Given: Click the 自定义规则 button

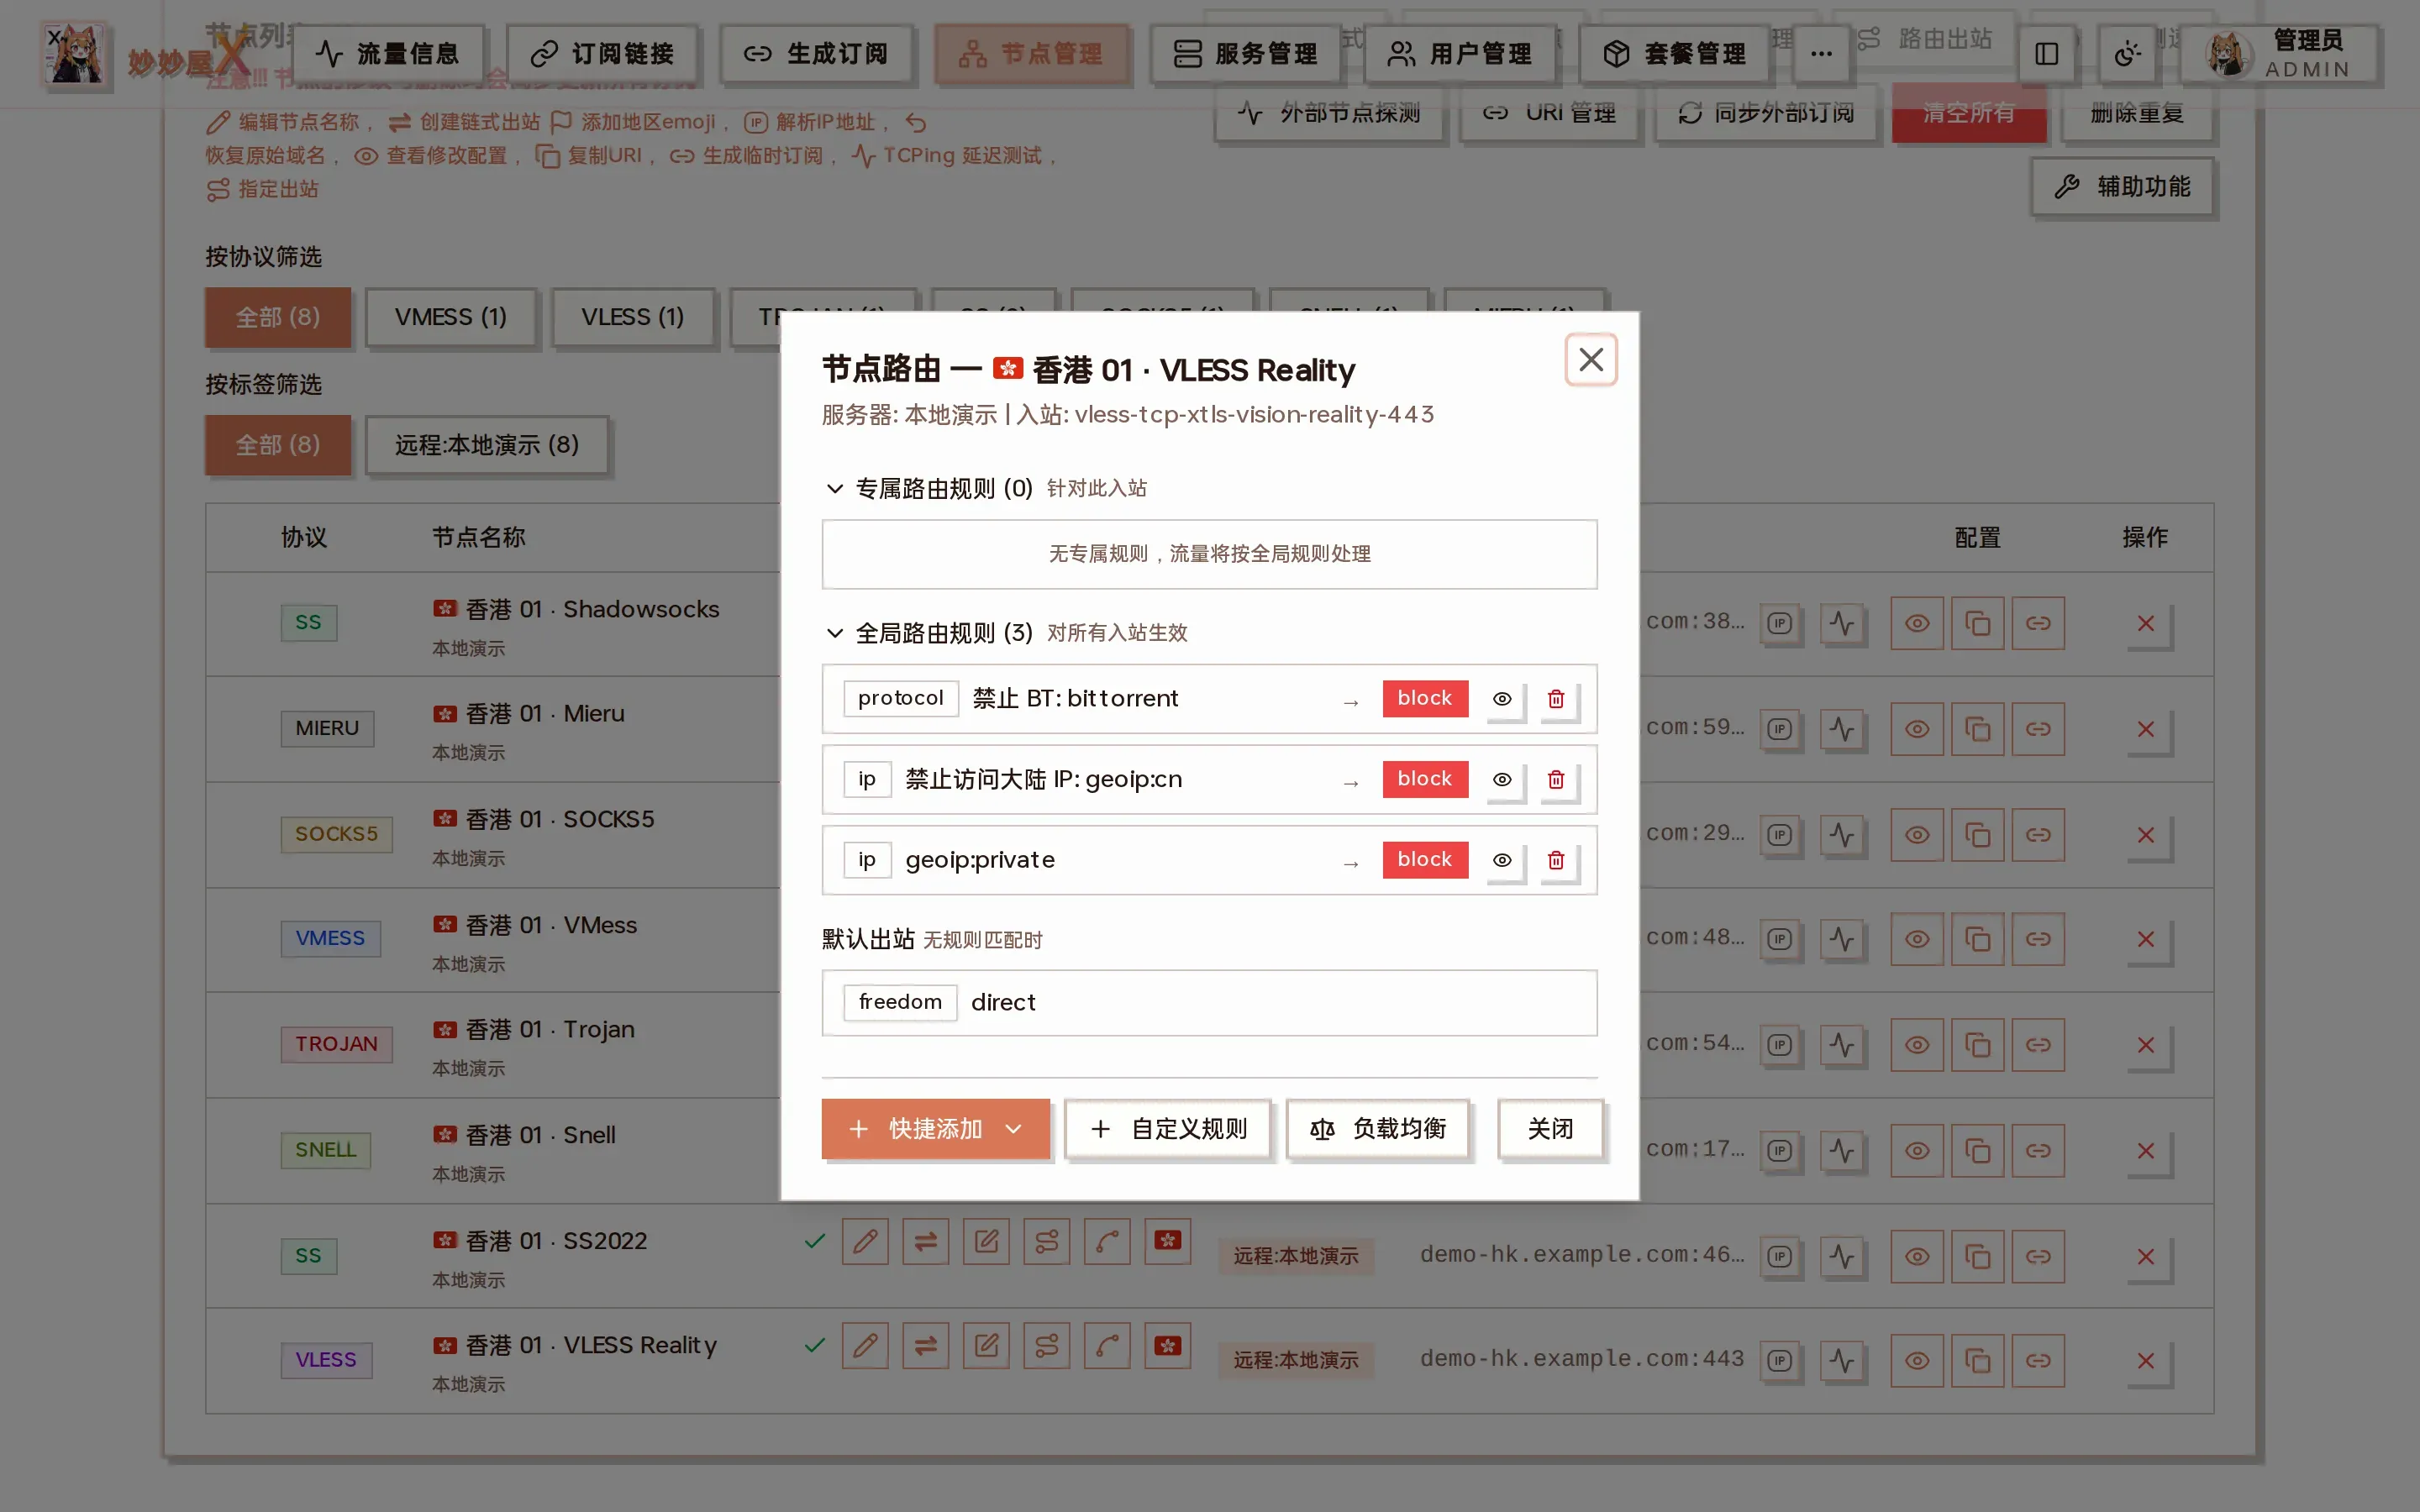Looking at the screenshot, I should pos(1168,1129).
